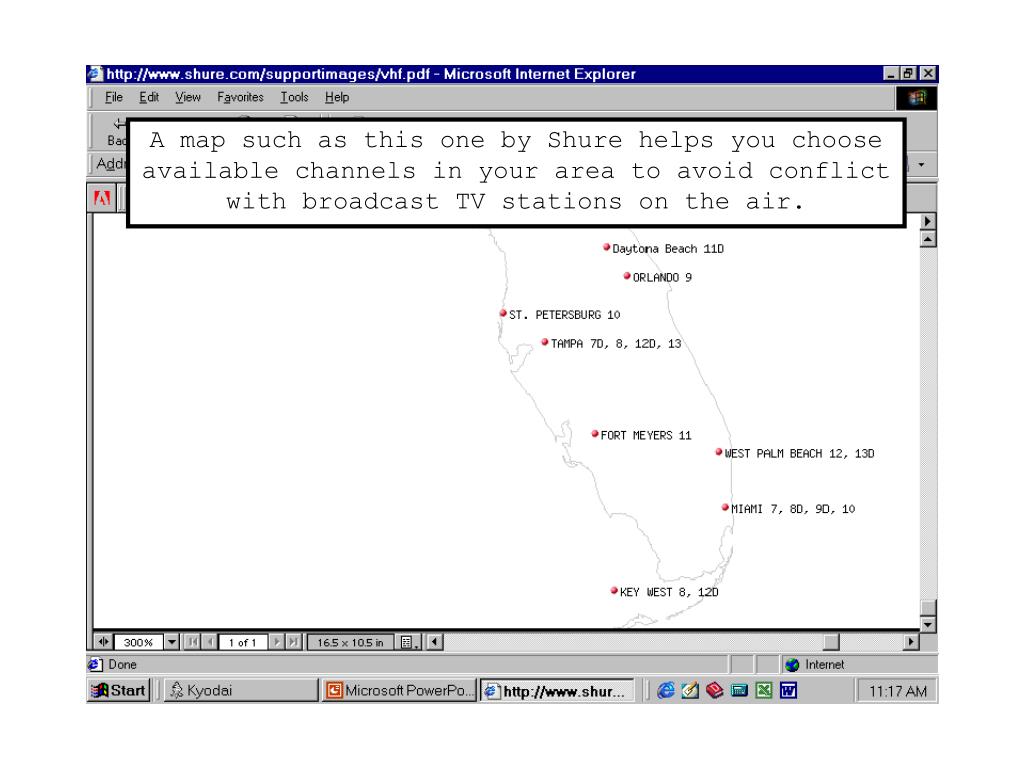1024x768 pixels.
Task: Open the Tools menu
Action: (x=294, y=97)
